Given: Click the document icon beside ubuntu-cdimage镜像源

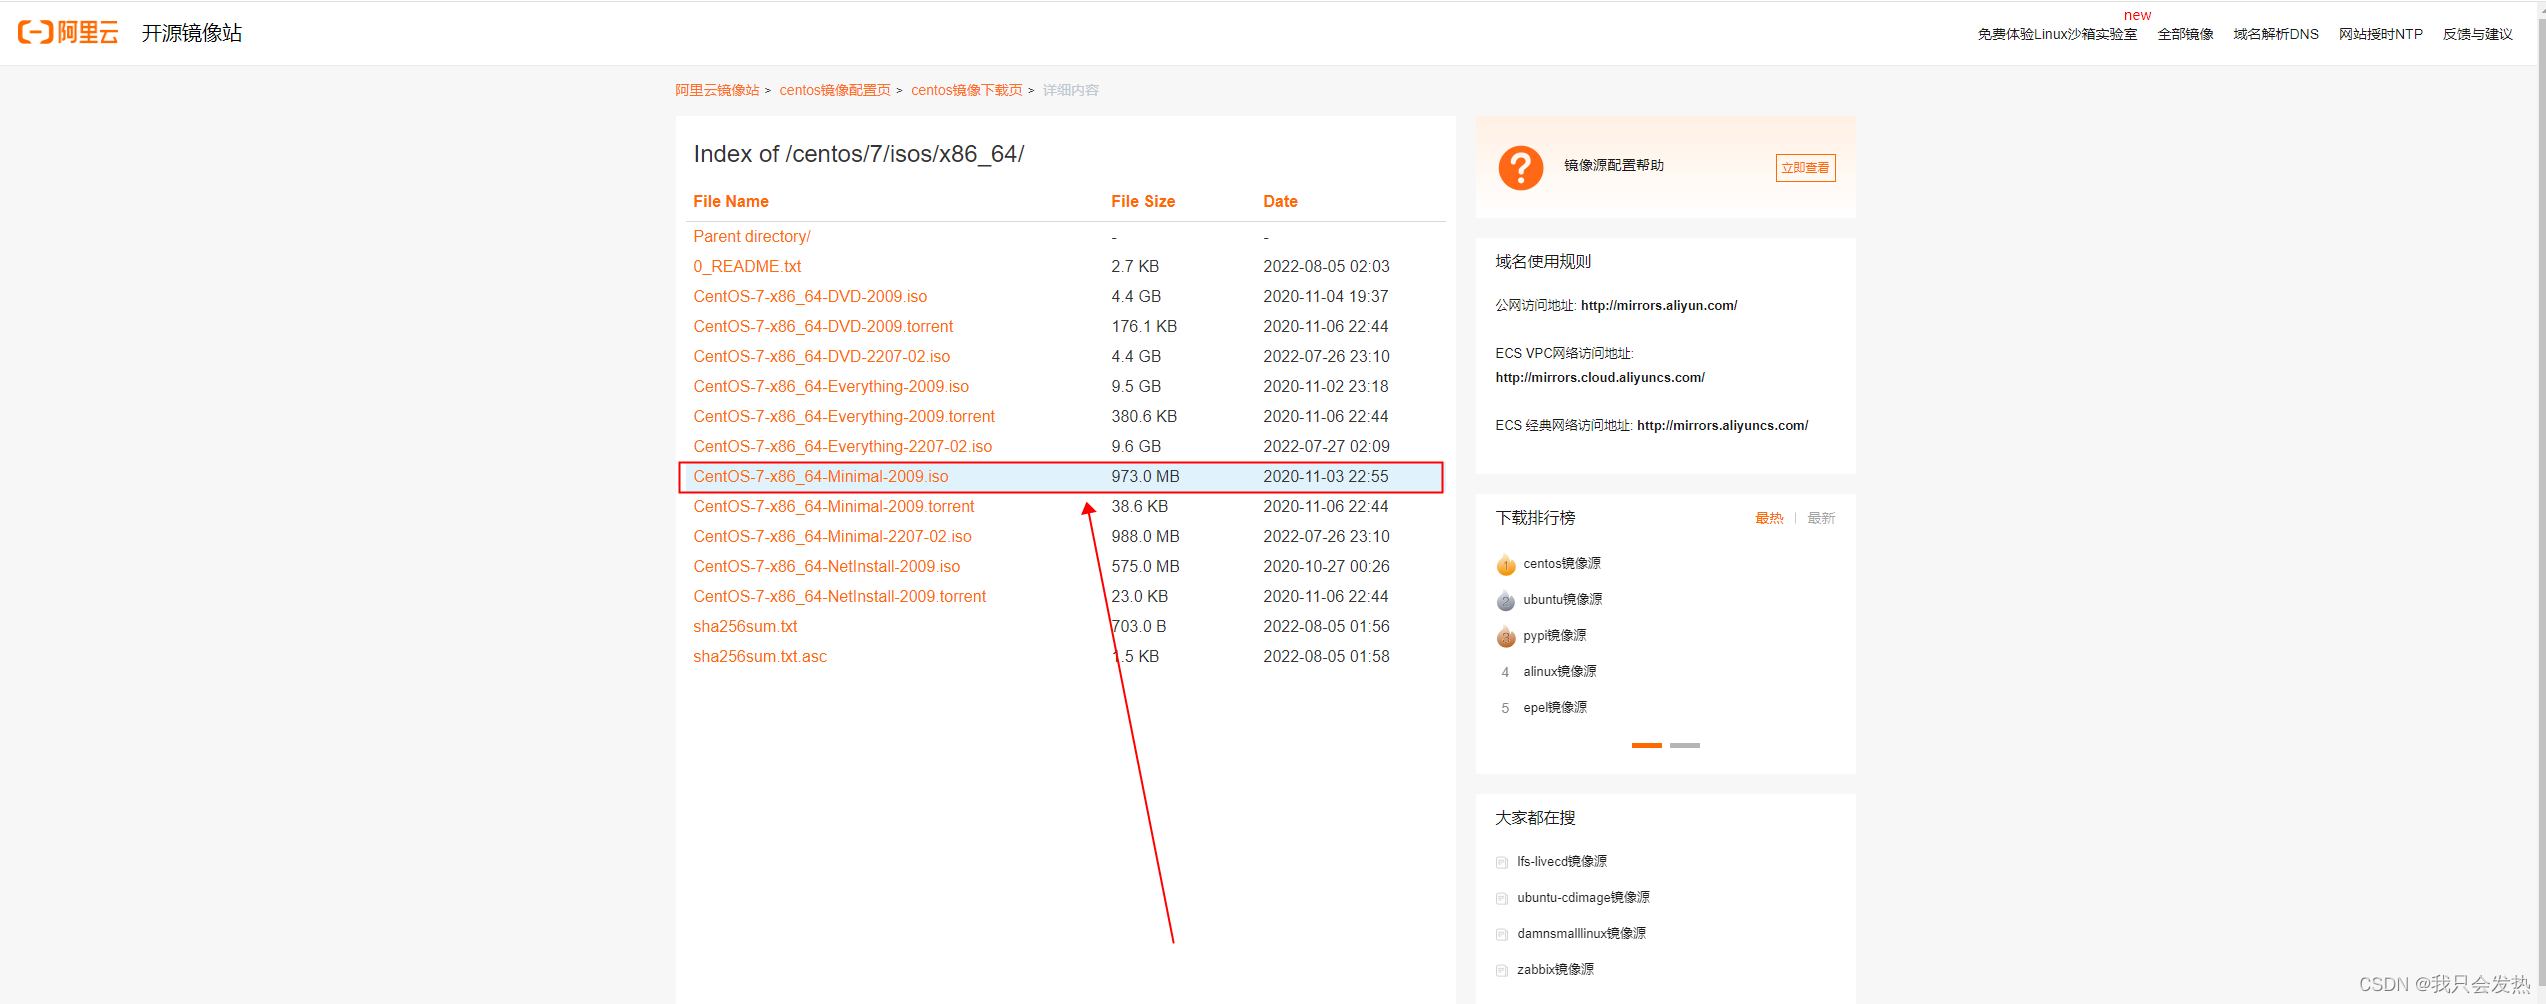Looking at the screenshot, I should (1501, 898).
